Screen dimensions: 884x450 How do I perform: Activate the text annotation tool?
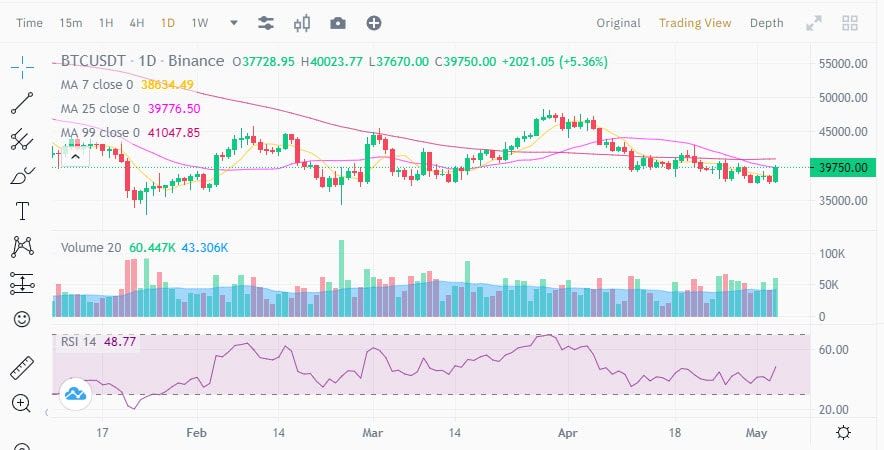tap(22, 211)
